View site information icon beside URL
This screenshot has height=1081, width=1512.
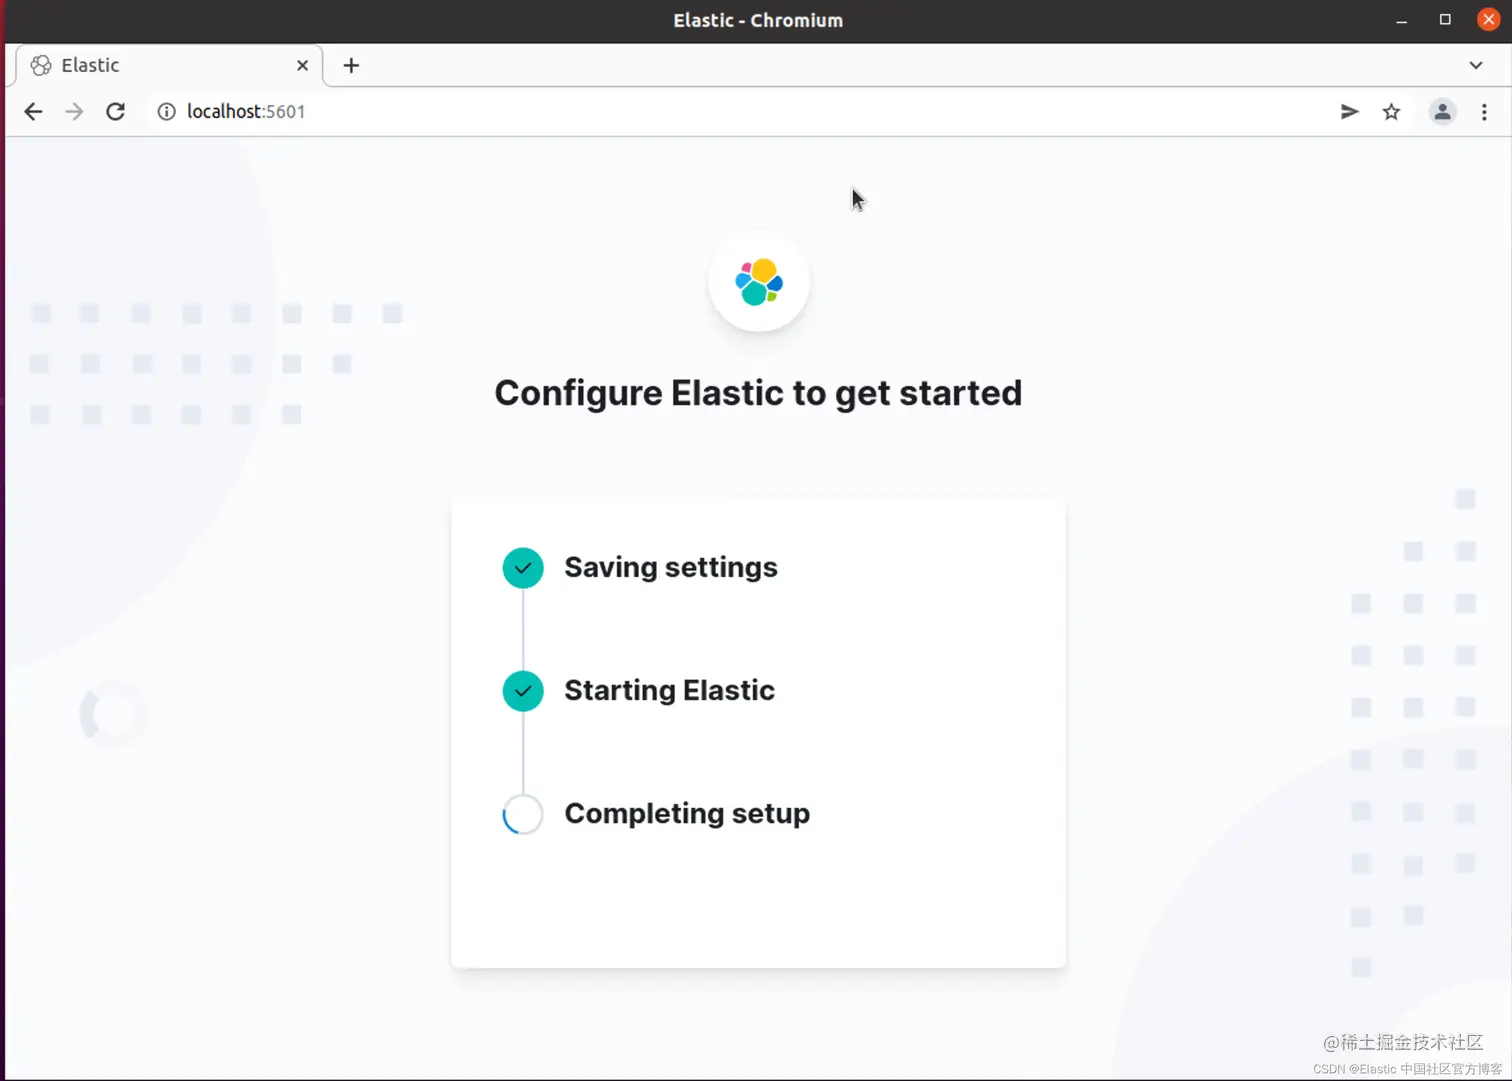pos(167,112)
